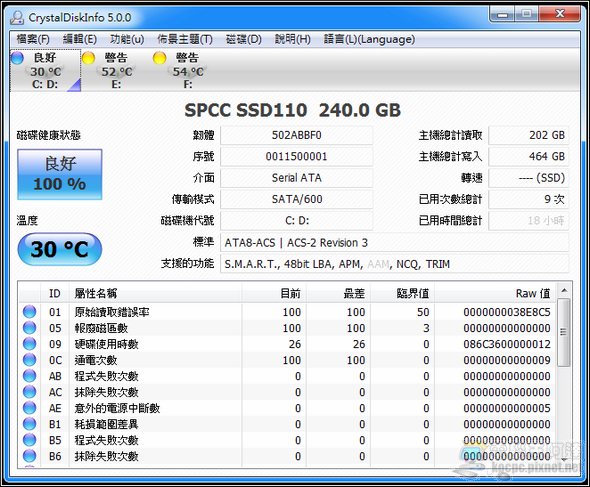
Task: Click status icon of row 01 原始讀取錯誤率
Action: coord(29,312)
